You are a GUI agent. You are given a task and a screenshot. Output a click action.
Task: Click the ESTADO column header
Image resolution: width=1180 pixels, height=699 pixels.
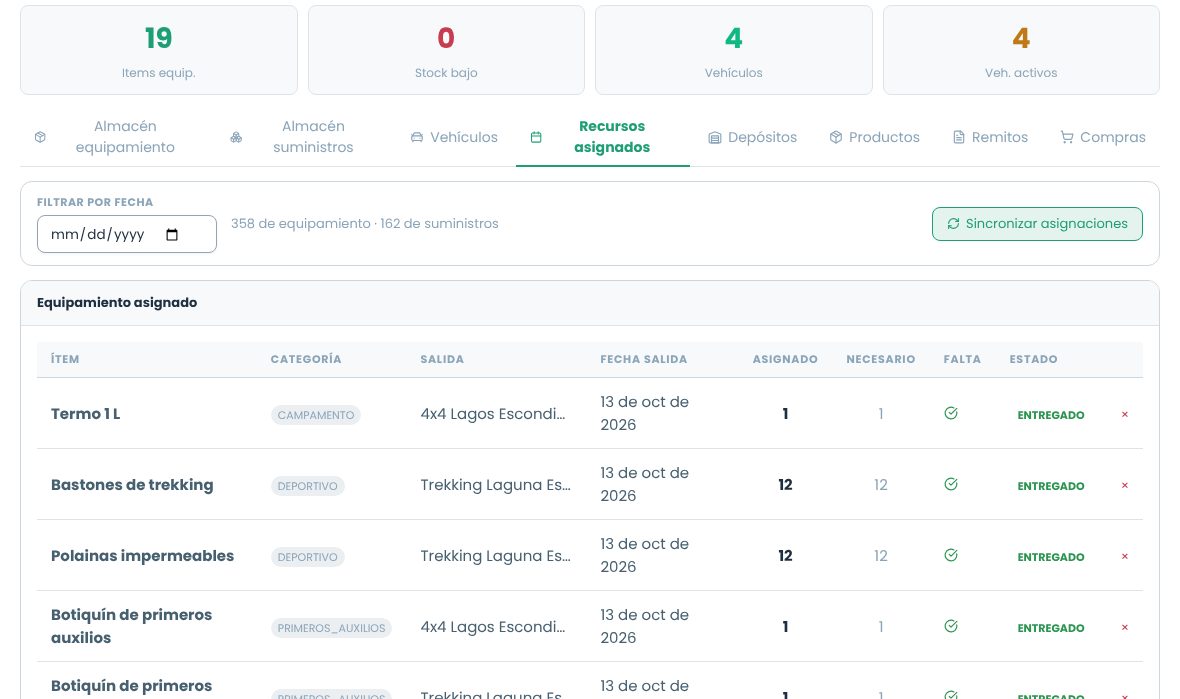pos(1033,359)
